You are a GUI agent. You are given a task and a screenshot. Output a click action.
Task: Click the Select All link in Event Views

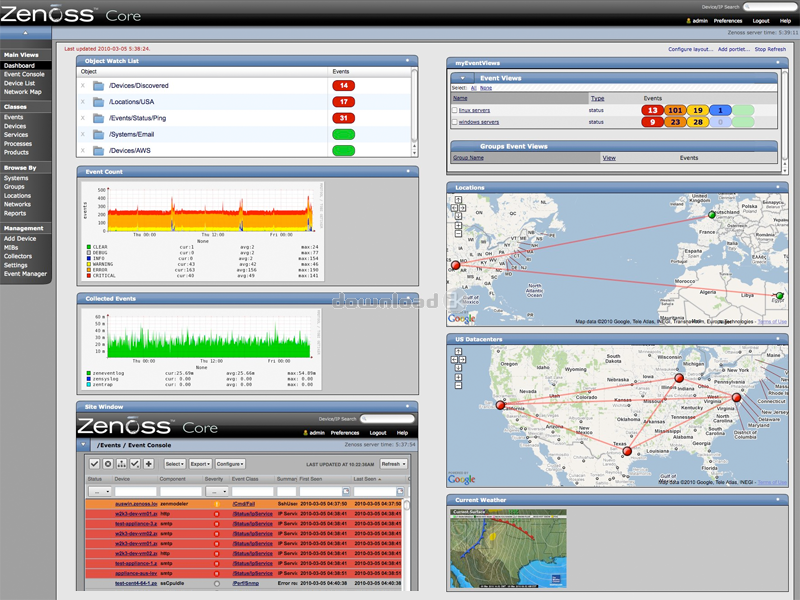click(473, 88)
